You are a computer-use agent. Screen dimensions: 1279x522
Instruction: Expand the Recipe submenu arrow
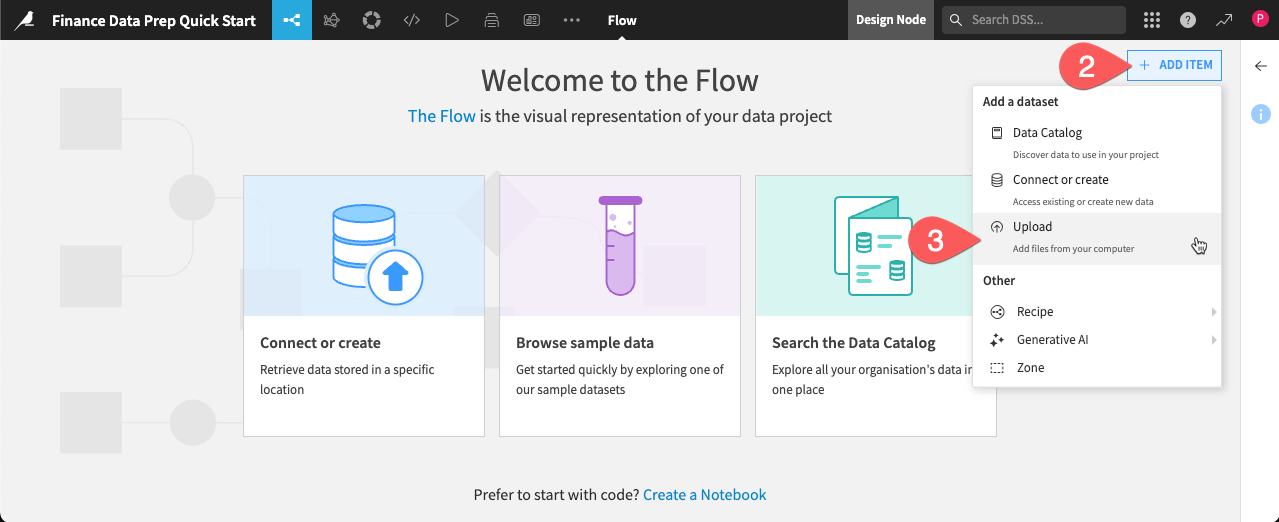click(x=1214, y=312)
